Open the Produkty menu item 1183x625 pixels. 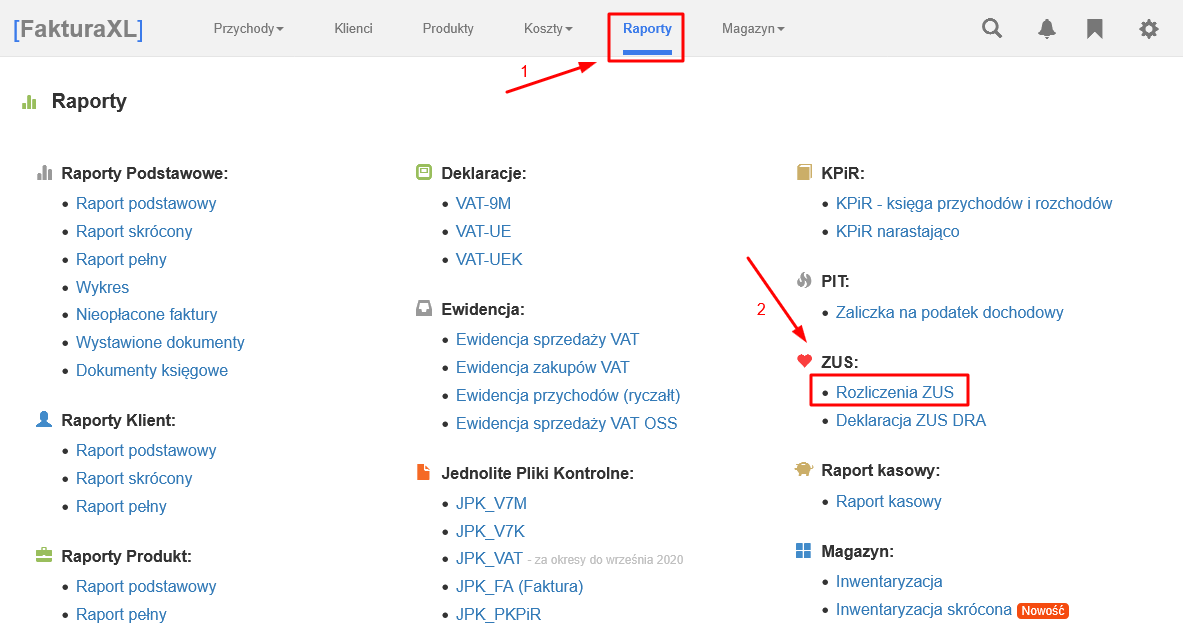[x=448, y=29]
